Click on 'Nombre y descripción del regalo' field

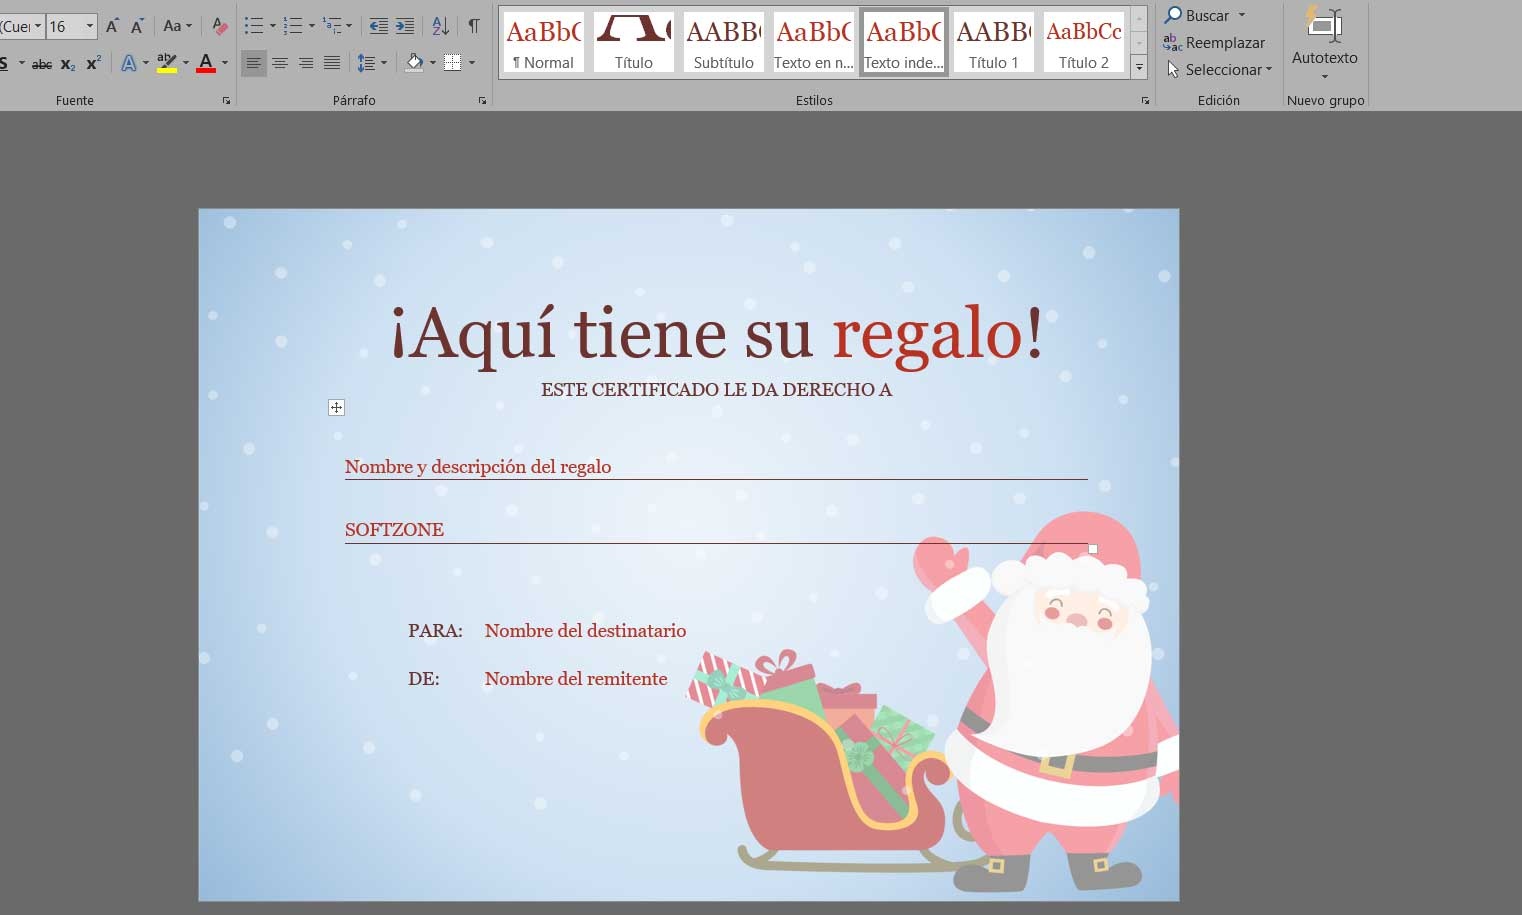click(478, 467)
